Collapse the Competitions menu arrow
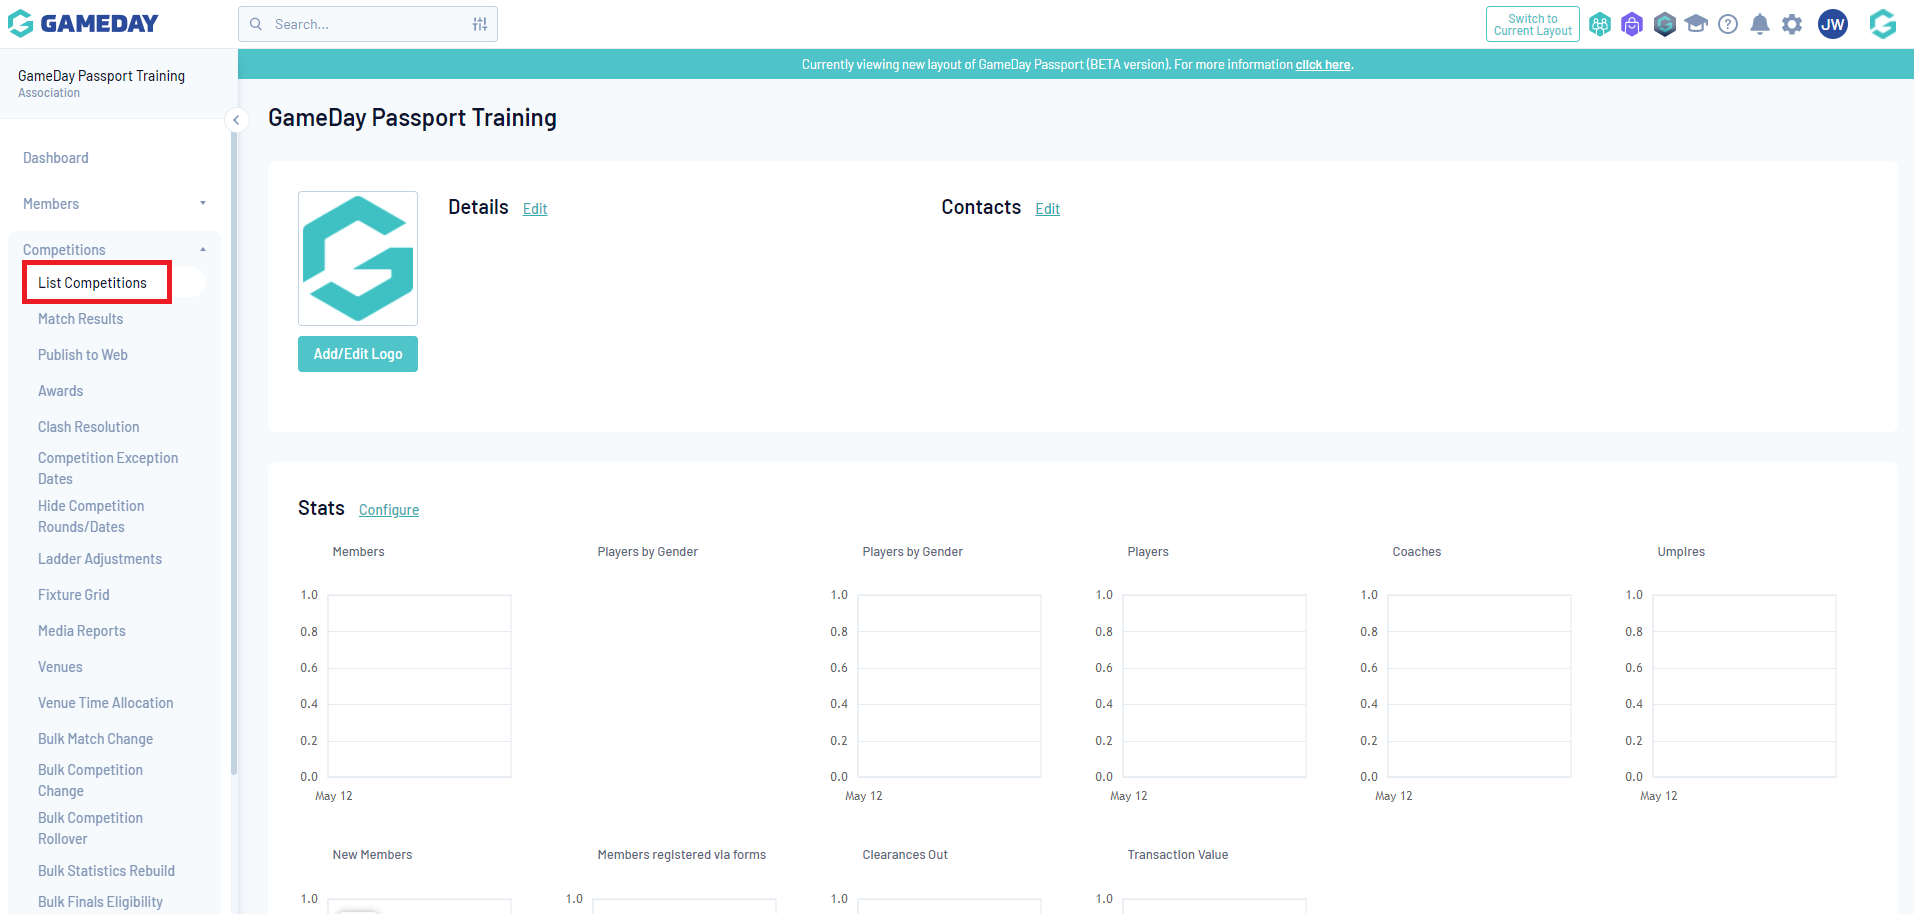 (203, 250)
